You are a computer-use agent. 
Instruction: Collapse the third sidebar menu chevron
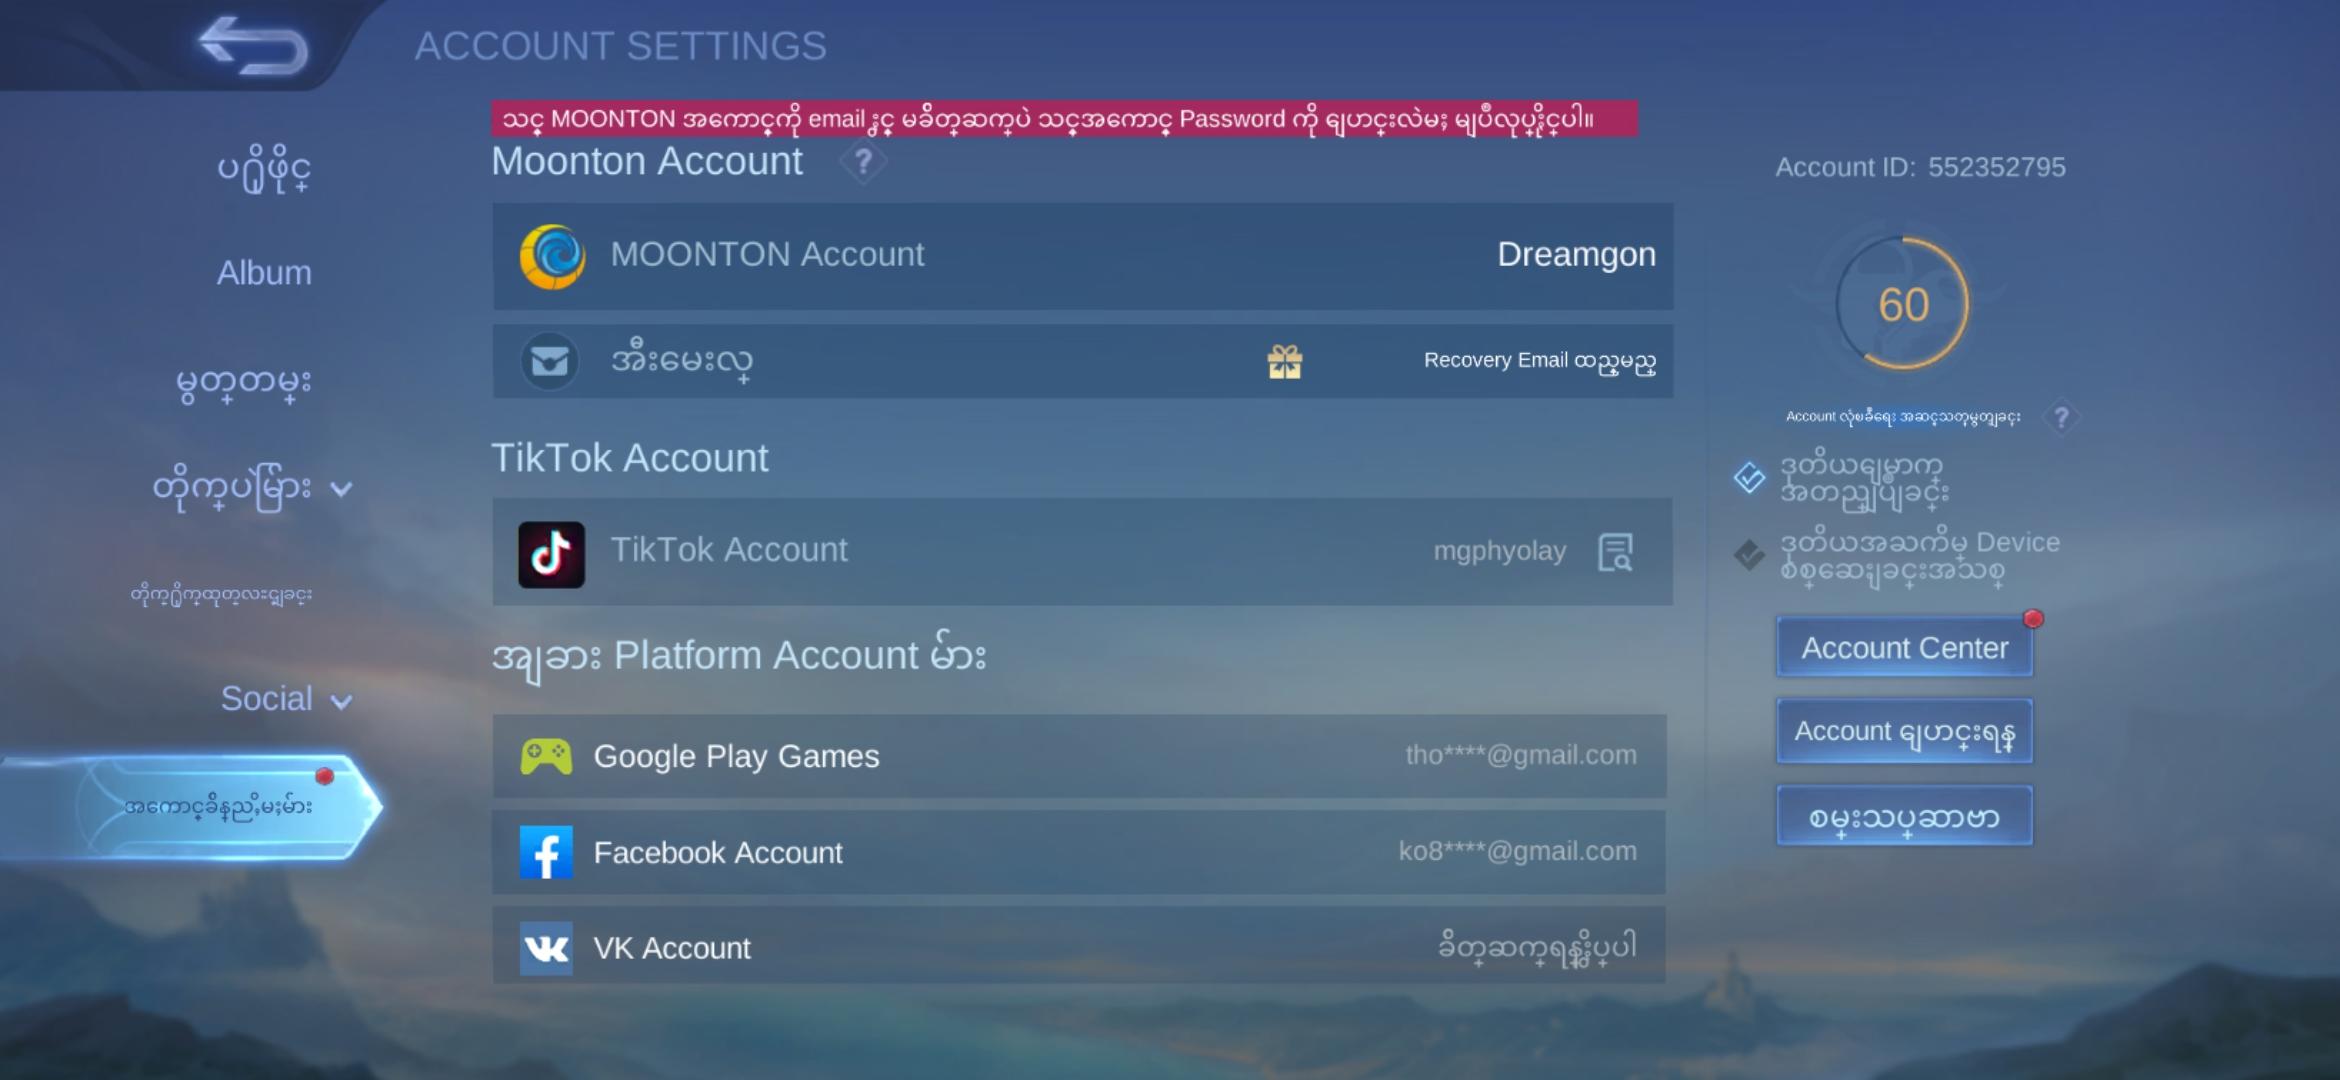coord(342,488)
